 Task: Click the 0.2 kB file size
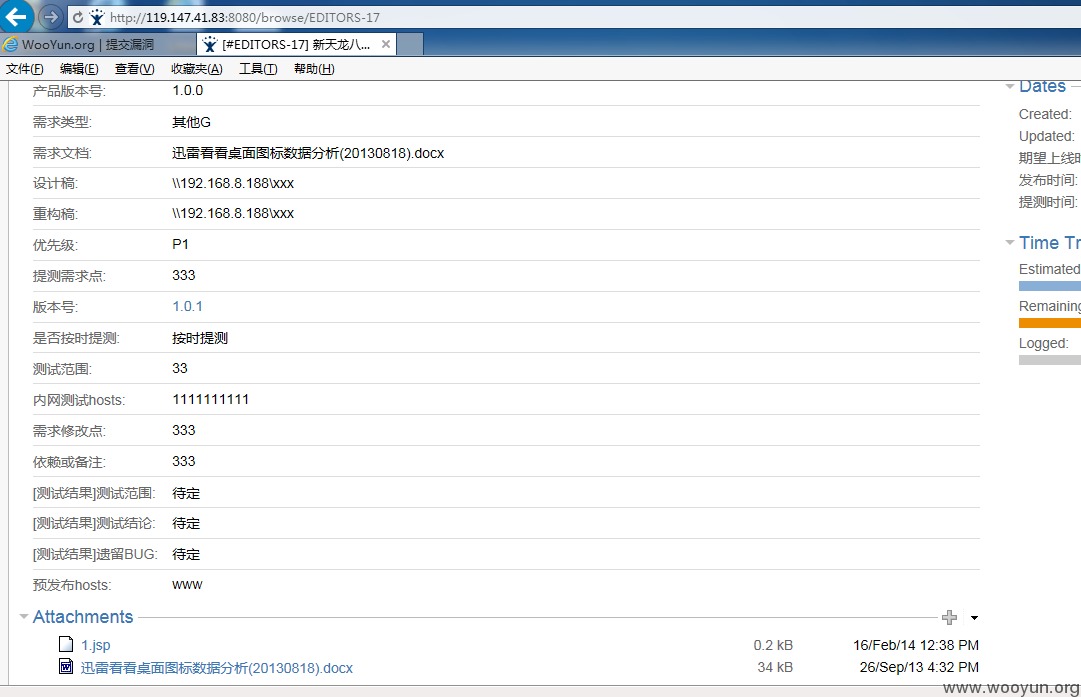tap(773, 645)
